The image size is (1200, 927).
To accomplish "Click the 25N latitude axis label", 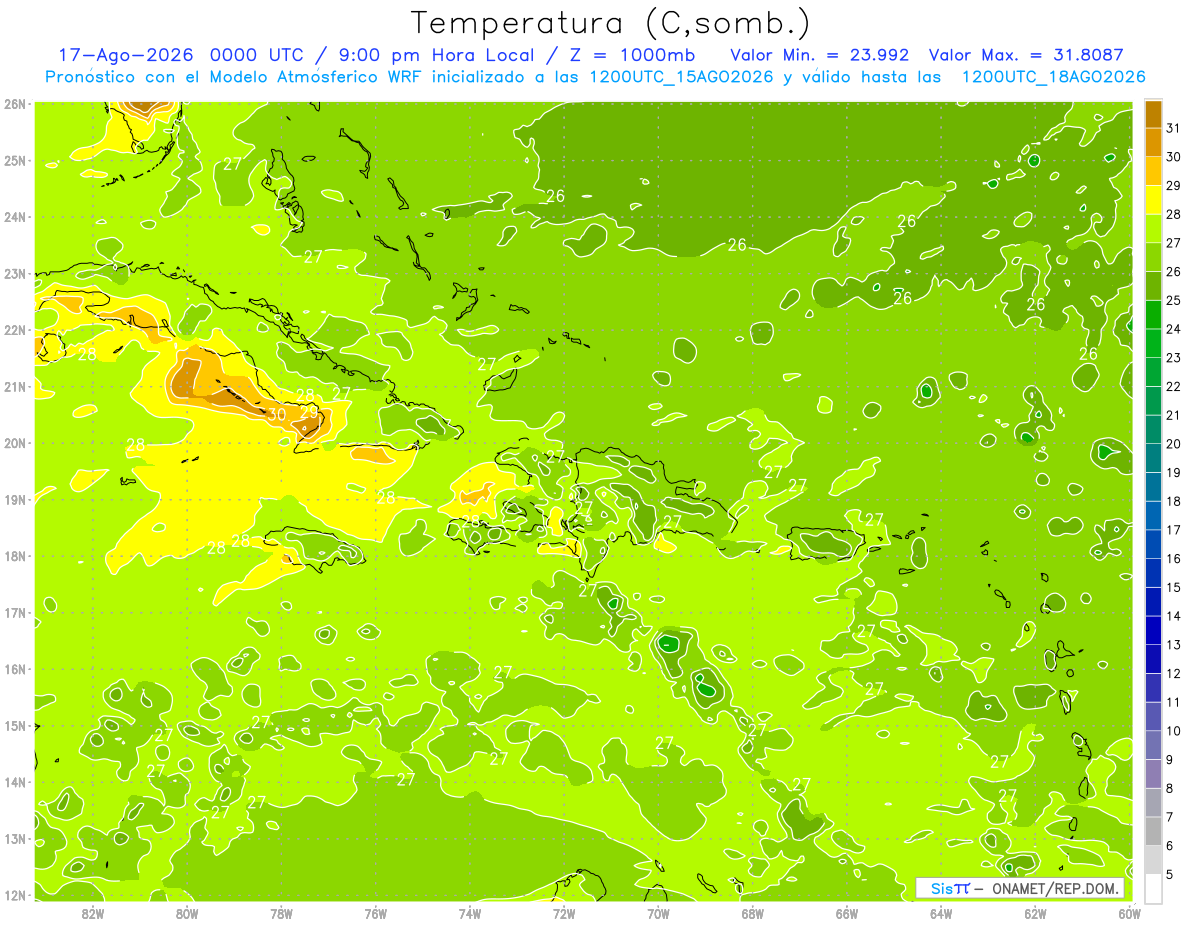I will point(14,160).
